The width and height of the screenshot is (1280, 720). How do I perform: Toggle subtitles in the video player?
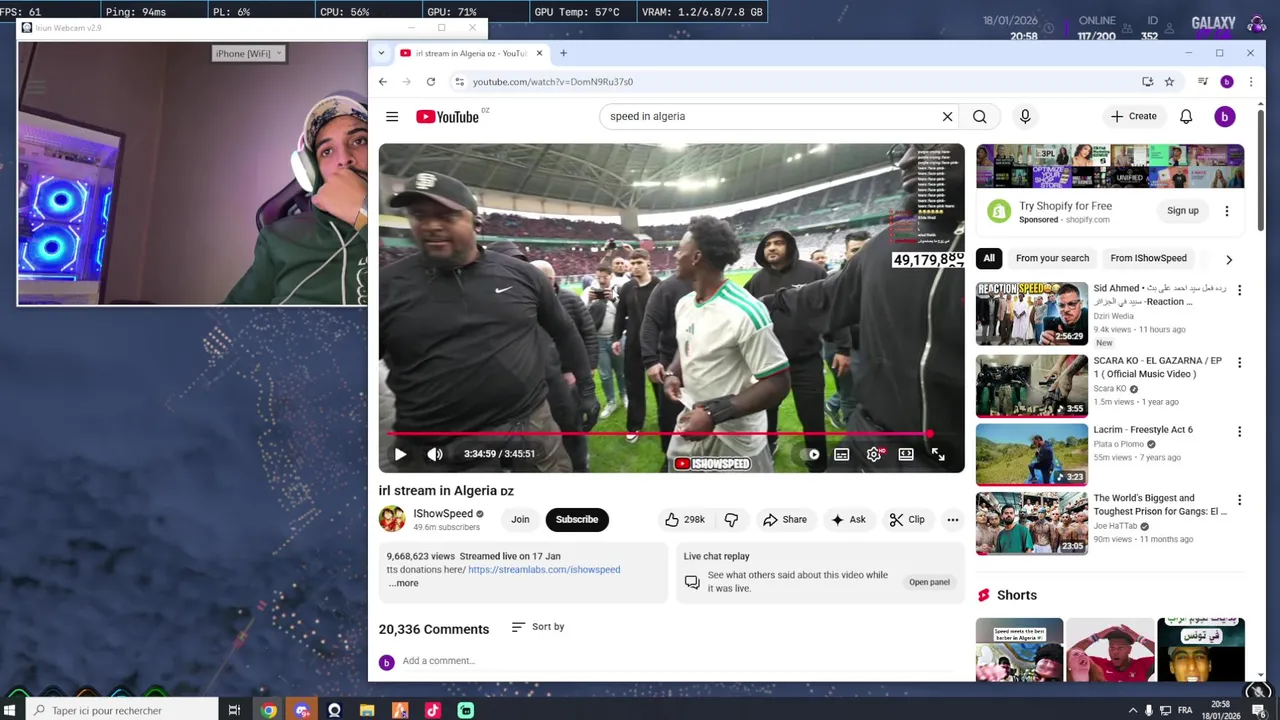[842, 454]
